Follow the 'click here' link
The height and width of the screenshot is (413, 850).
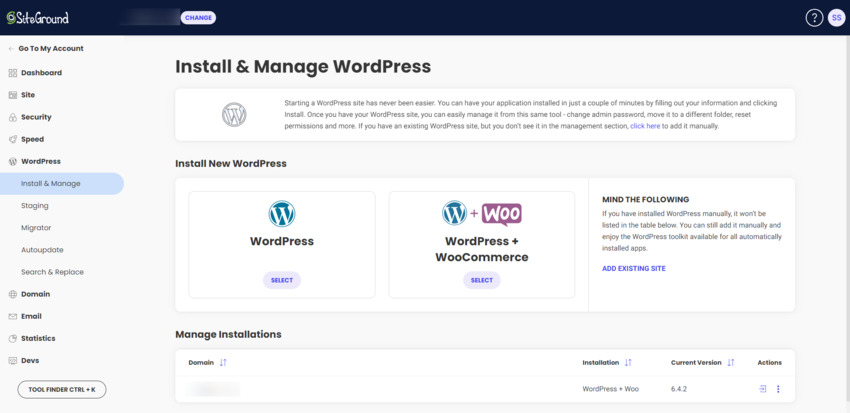point(645,126)
